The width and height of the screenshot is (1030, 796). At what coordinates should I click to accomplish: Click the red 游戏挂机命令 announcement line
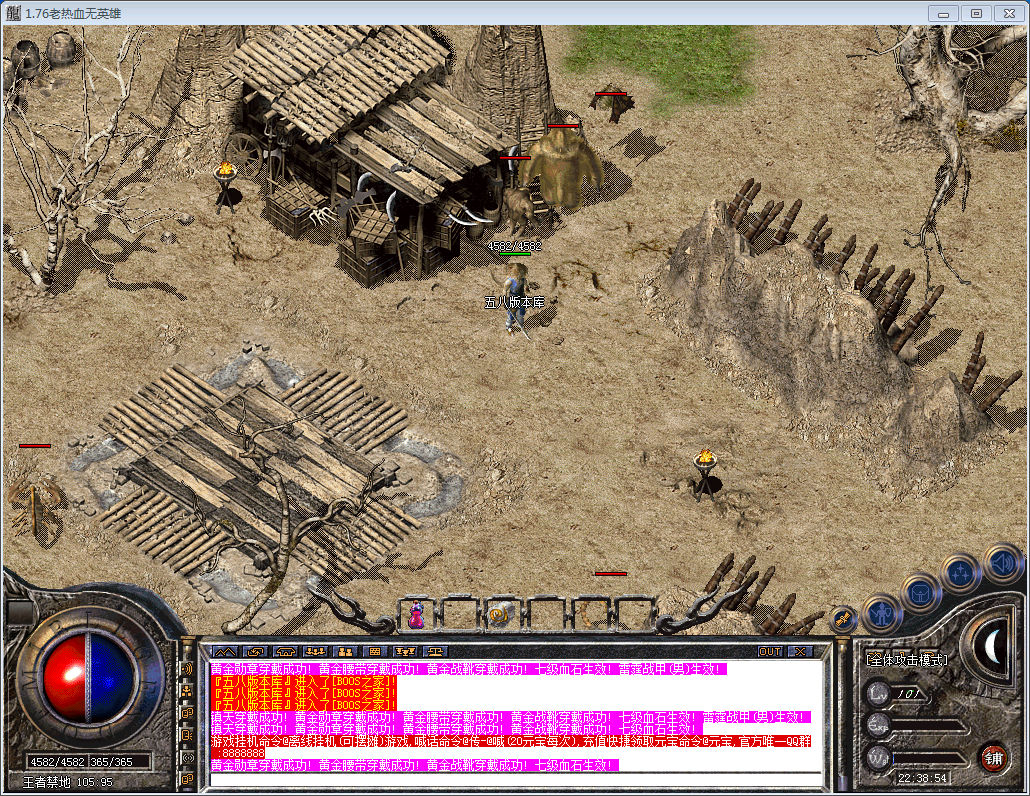(x=511, y=741)
